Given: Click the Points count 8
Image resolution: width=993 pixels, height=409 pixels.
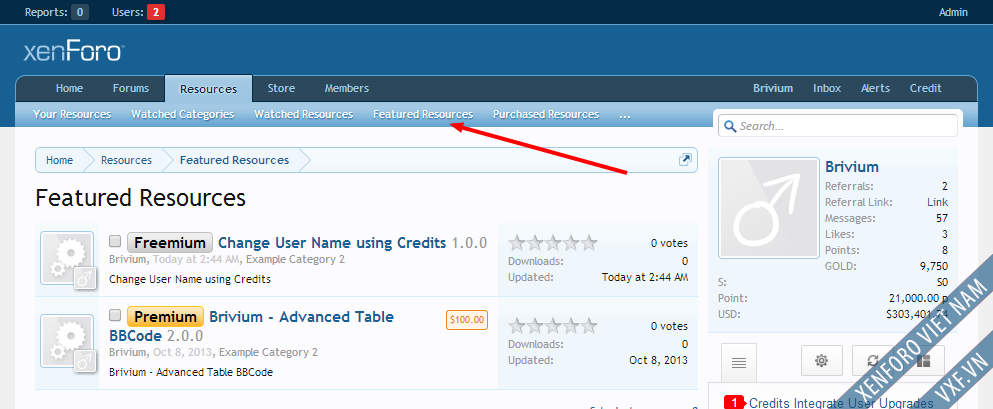Looking at the screenshot, I should (945, 250).
